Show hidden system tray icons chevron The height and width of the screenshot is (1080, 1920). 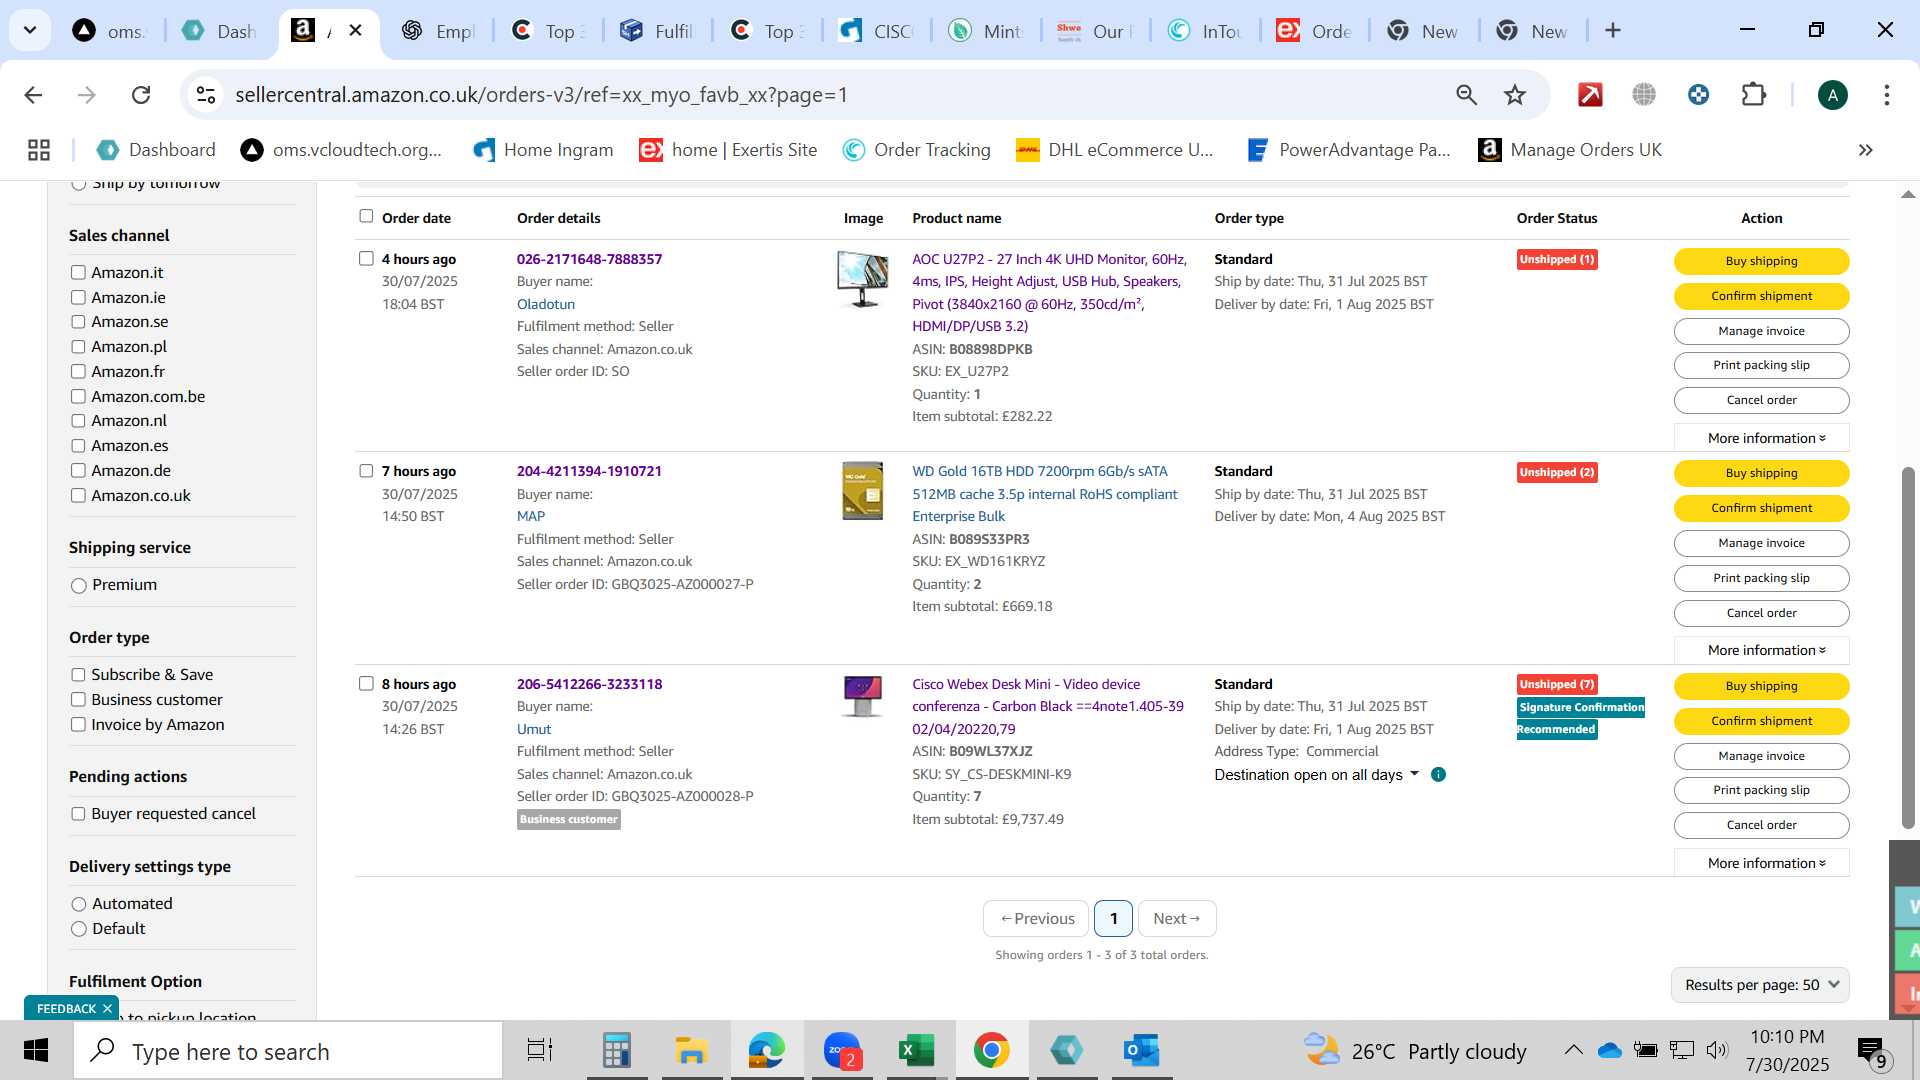[1573, 1050]
